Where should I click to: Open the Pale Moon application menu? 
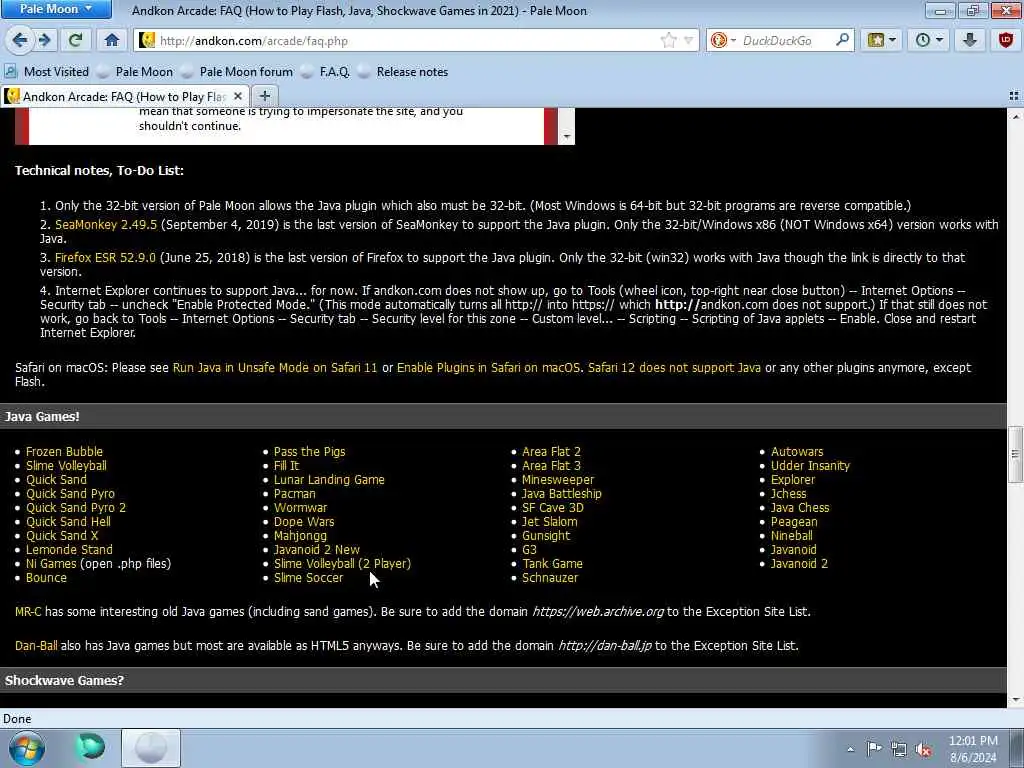click(56, 9)
